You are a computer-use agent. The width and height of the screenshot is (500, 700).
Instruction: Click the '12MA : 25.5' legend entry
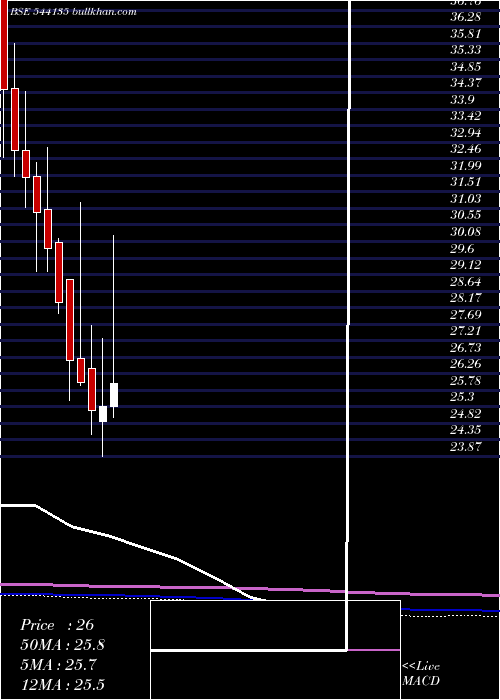(x=62, y=685)
